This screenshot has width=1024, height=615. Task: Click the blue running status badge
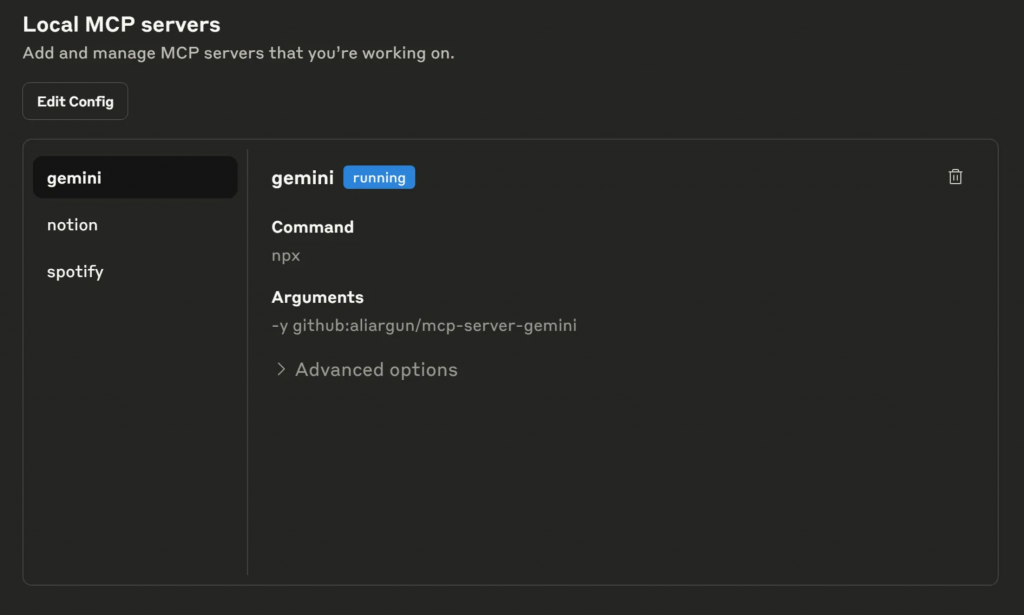pyautogui.click(x=379, y=178)
